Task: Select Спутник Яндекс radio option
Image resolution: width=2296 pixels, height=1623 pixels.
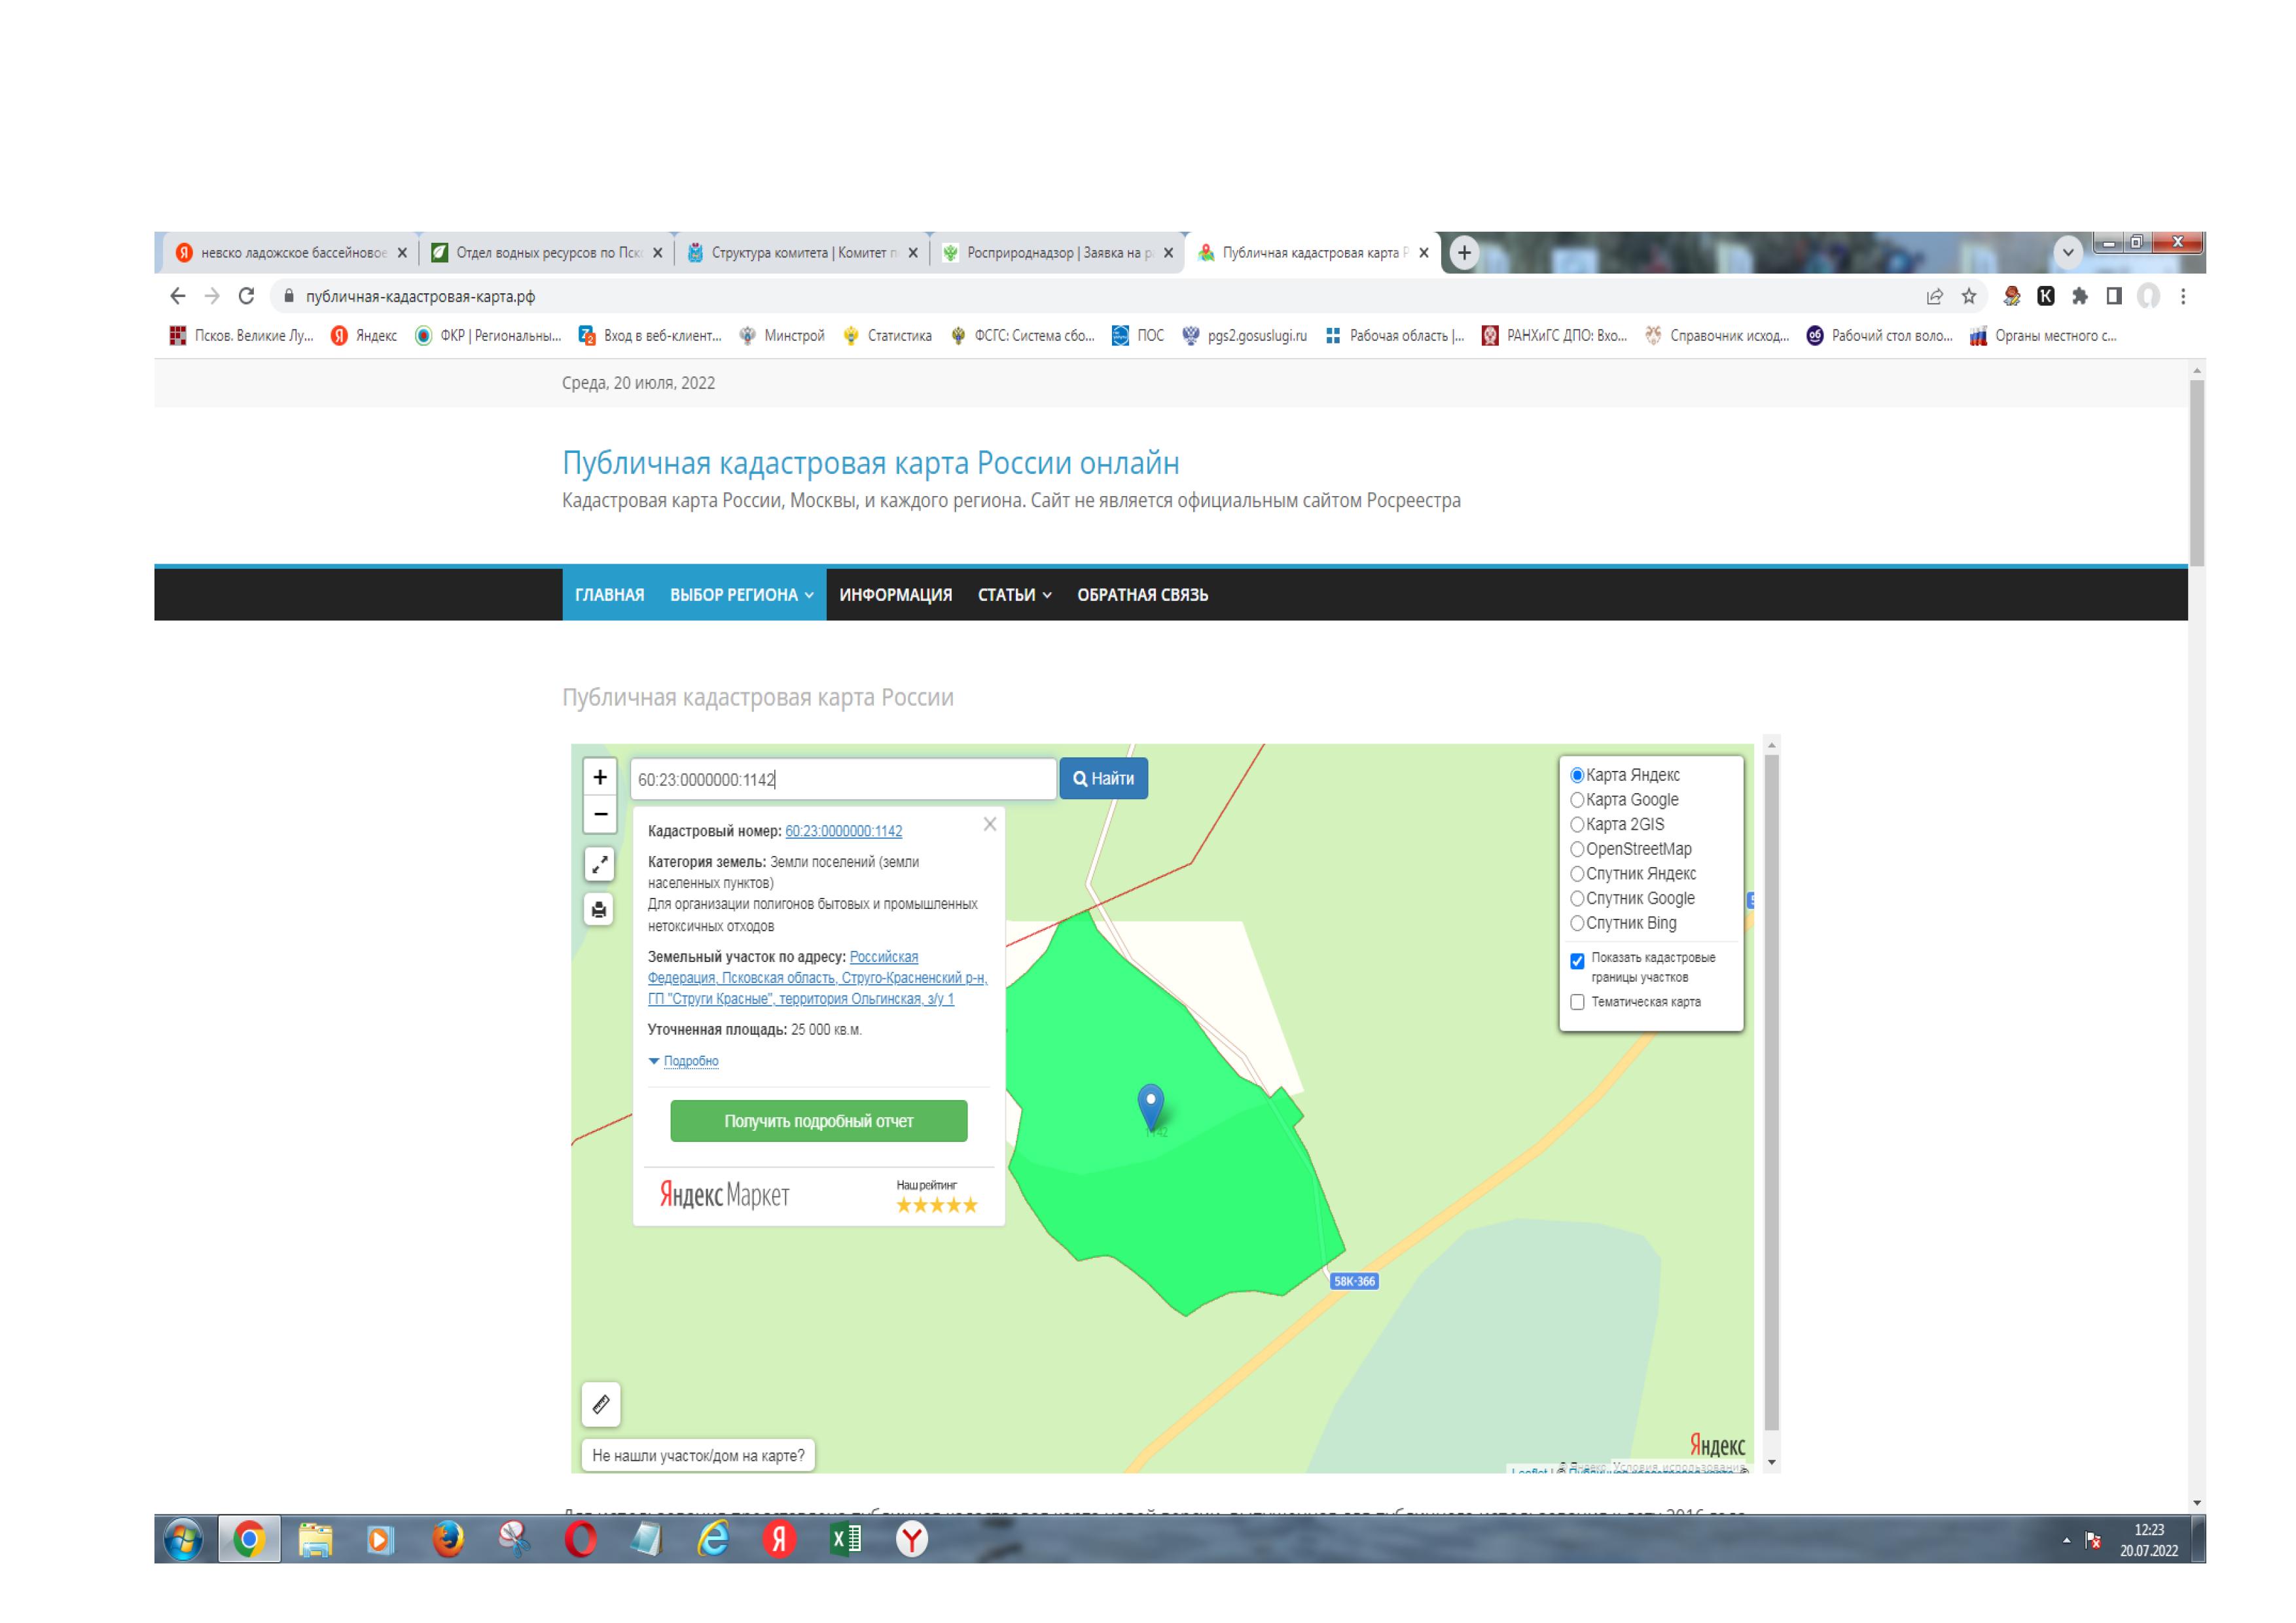Action: [1577, 874]
